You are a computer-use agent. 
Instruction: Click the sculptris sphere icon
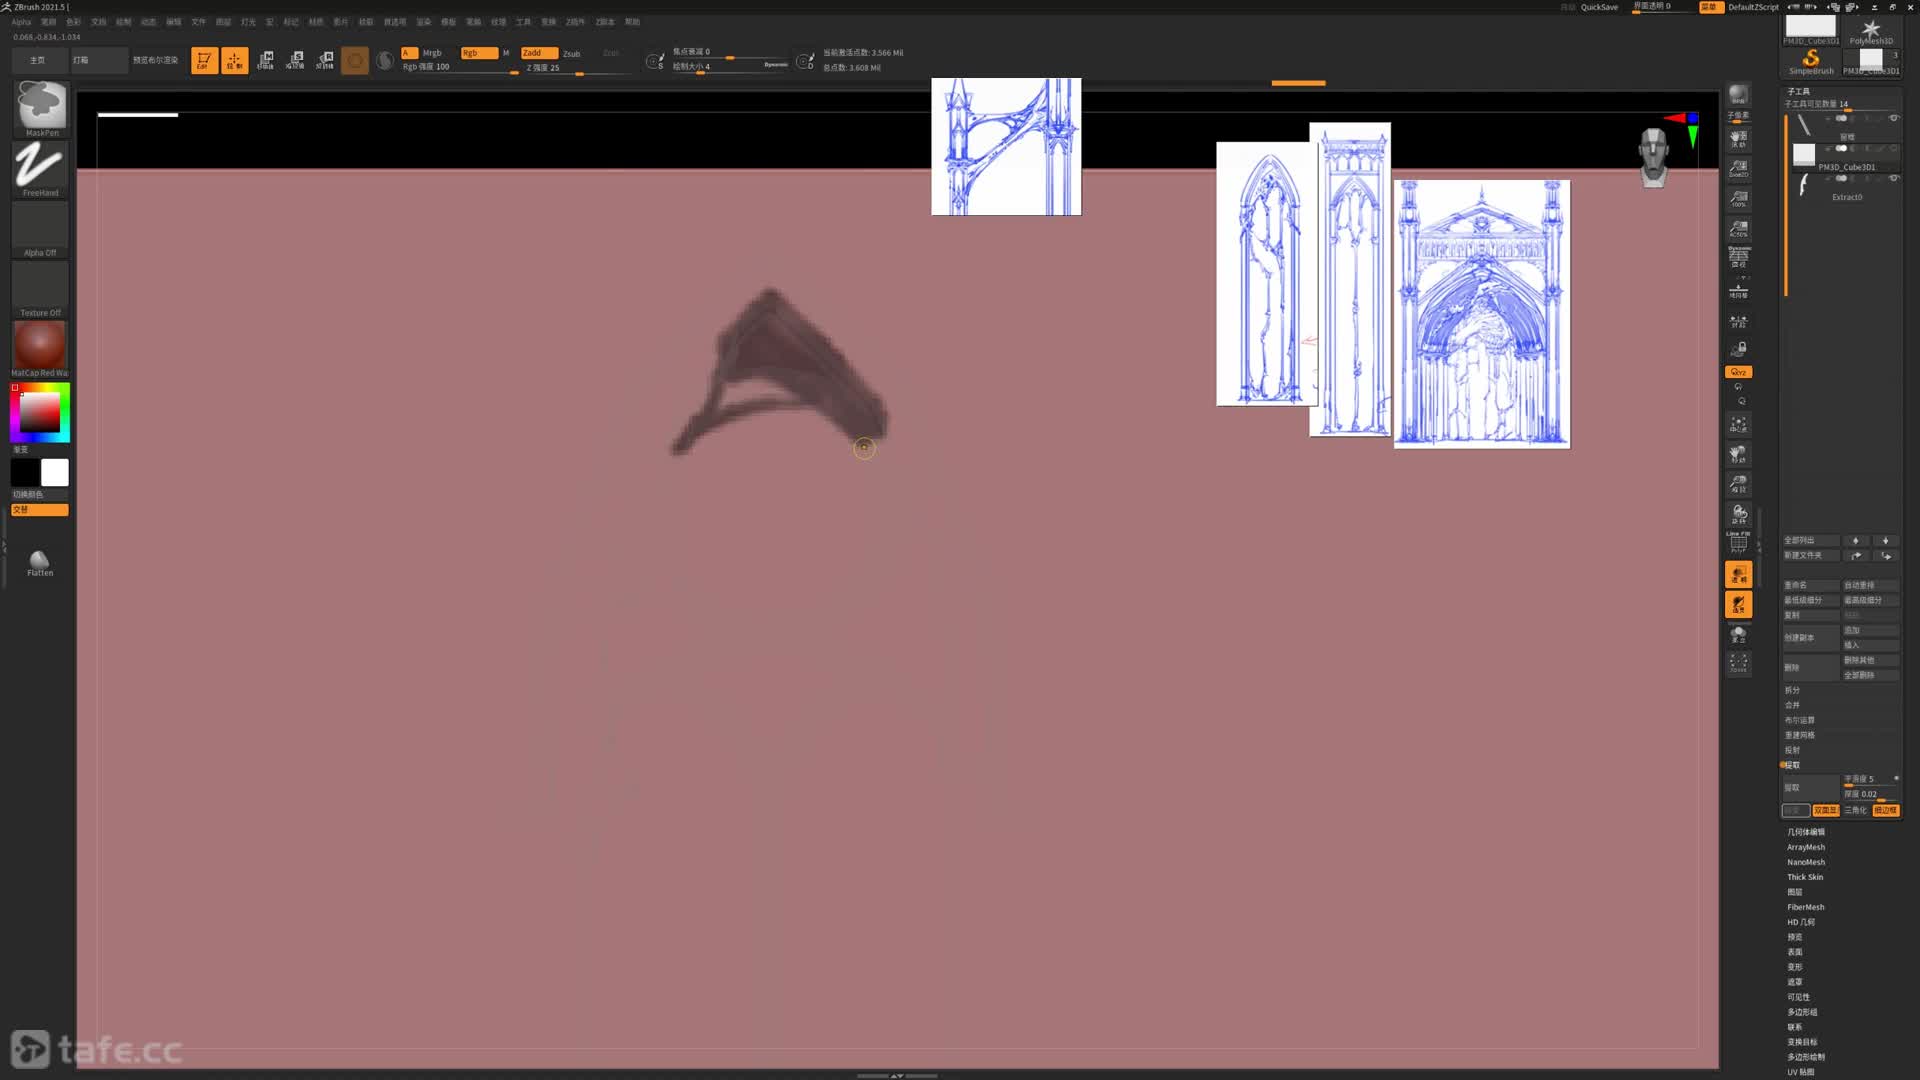pyautogui.click(x=385, y=60)
